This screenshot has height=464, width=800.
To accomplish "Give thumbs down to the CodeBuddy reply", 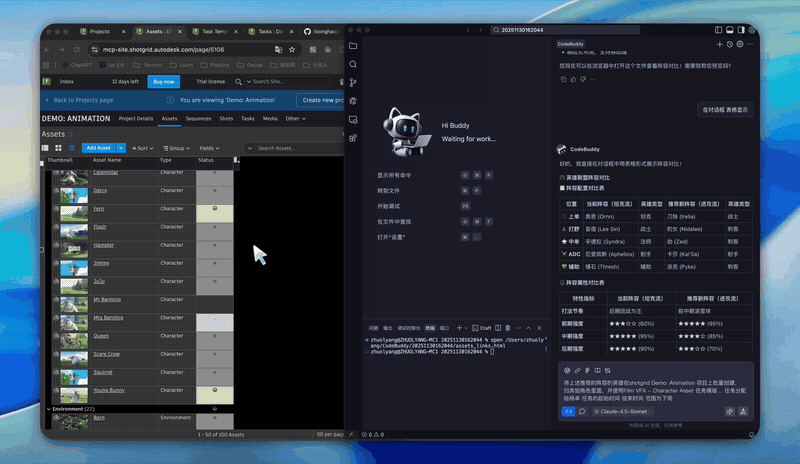I will click(583, 79).
